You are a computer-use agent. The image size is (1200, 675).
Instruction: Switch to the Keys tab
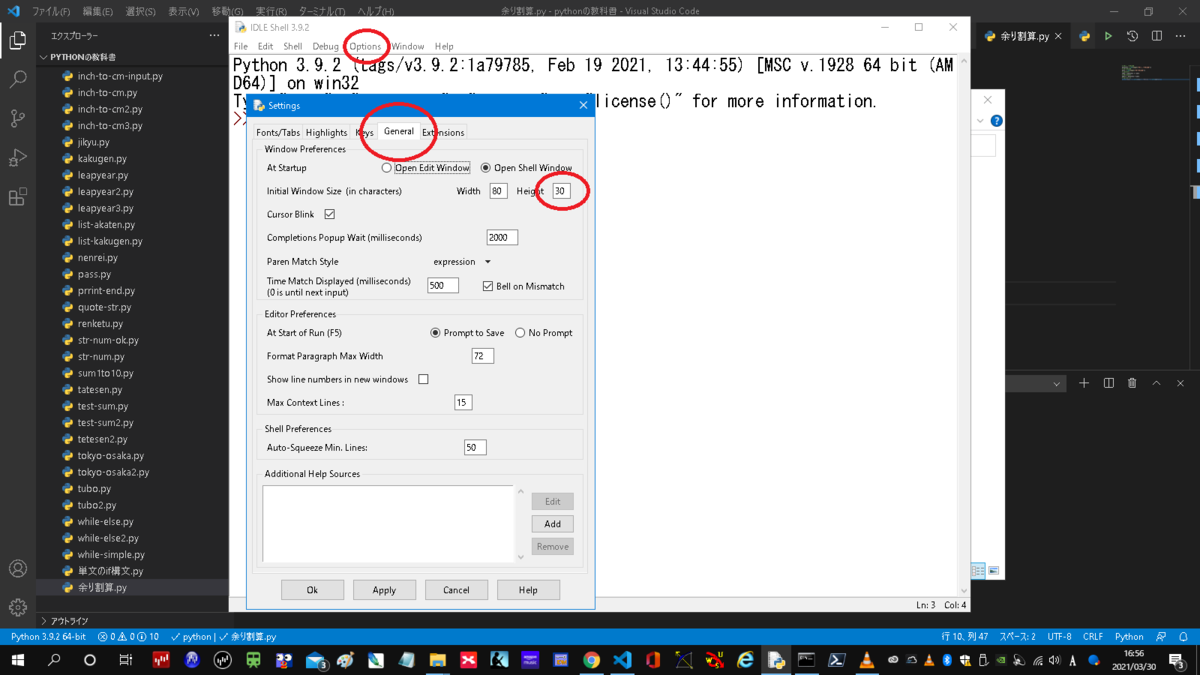coord(365,132)
